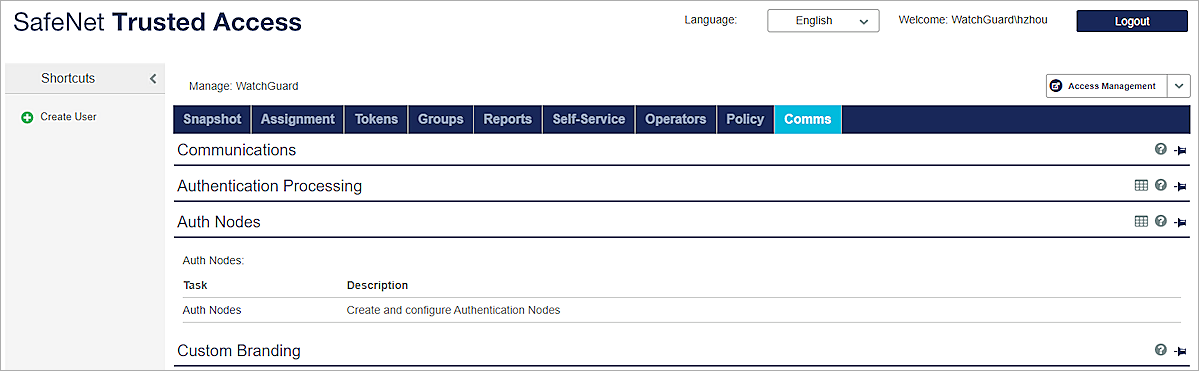1199x371 pixels.
Task: Click the Access Management button
Action: pyautogui.click(x=1106, y=86)
